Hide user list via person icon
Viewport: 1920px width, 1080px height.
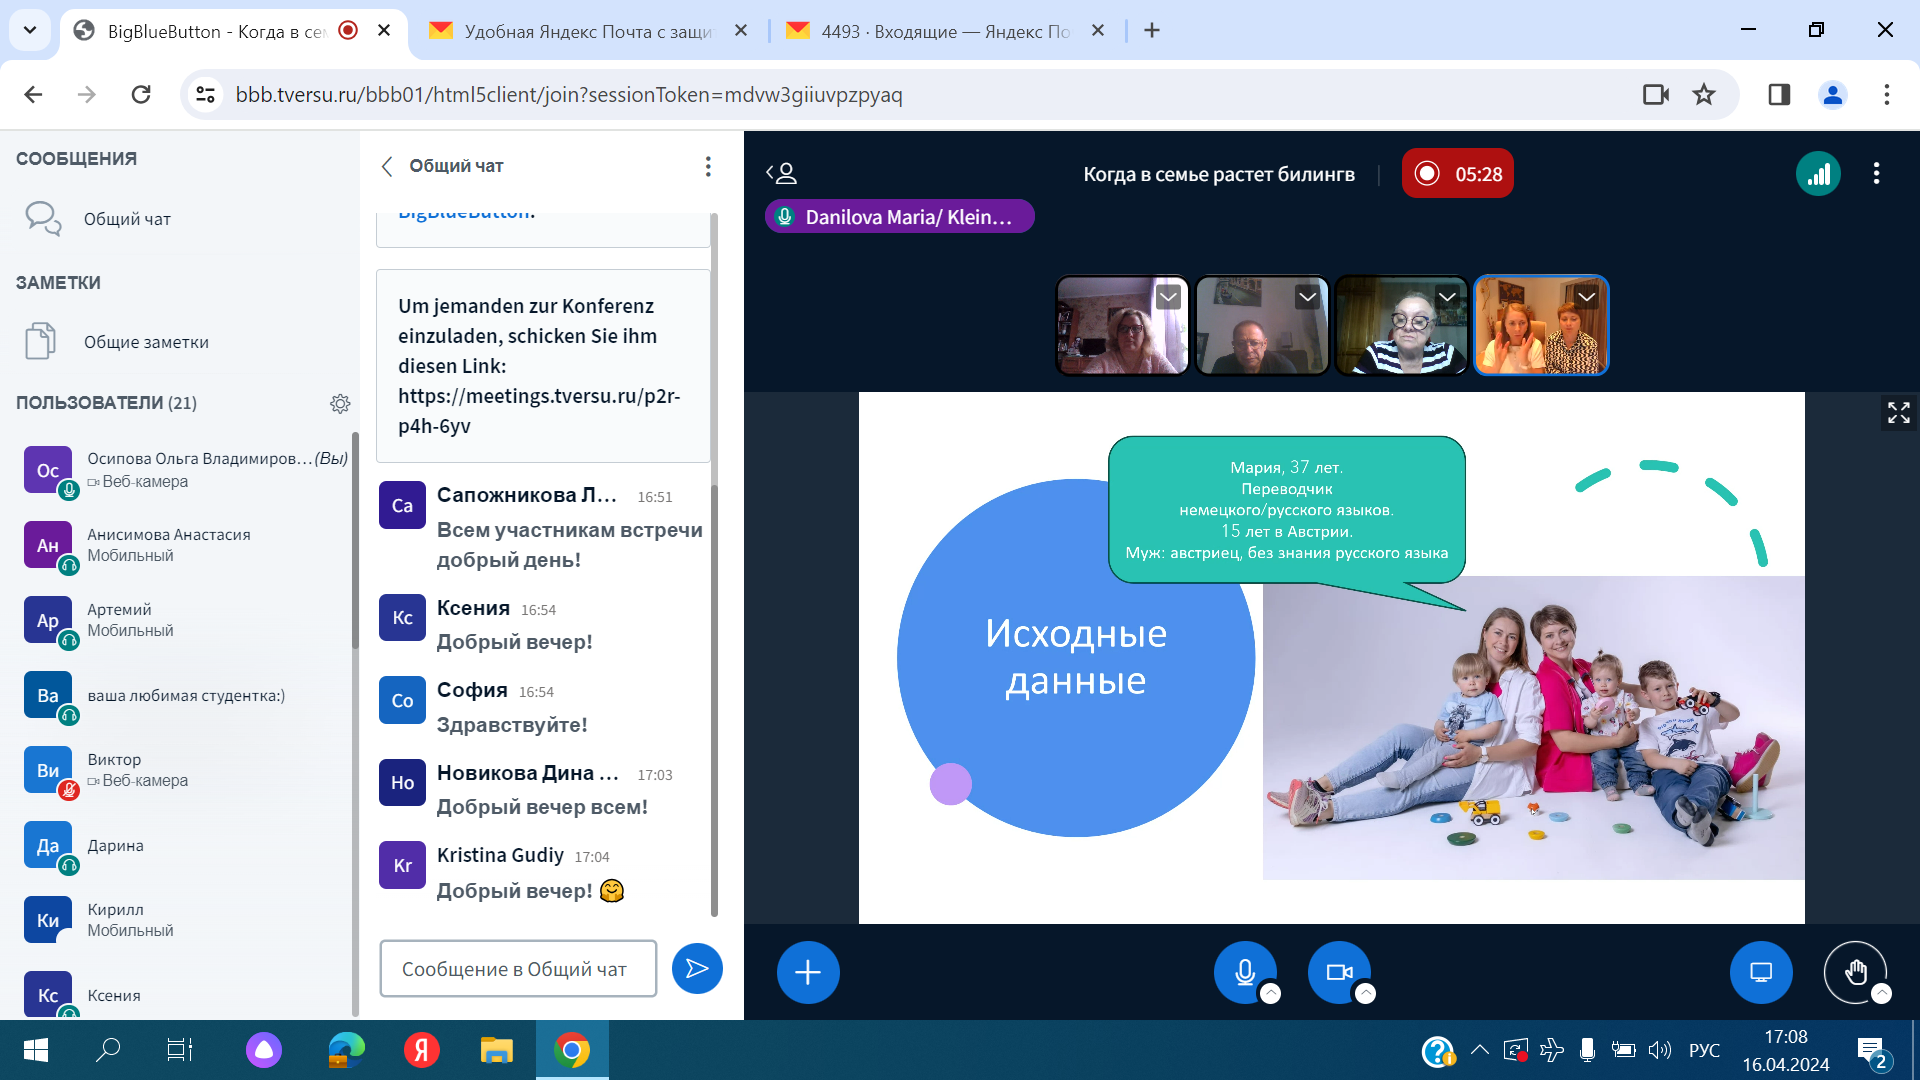coord(782,174)
